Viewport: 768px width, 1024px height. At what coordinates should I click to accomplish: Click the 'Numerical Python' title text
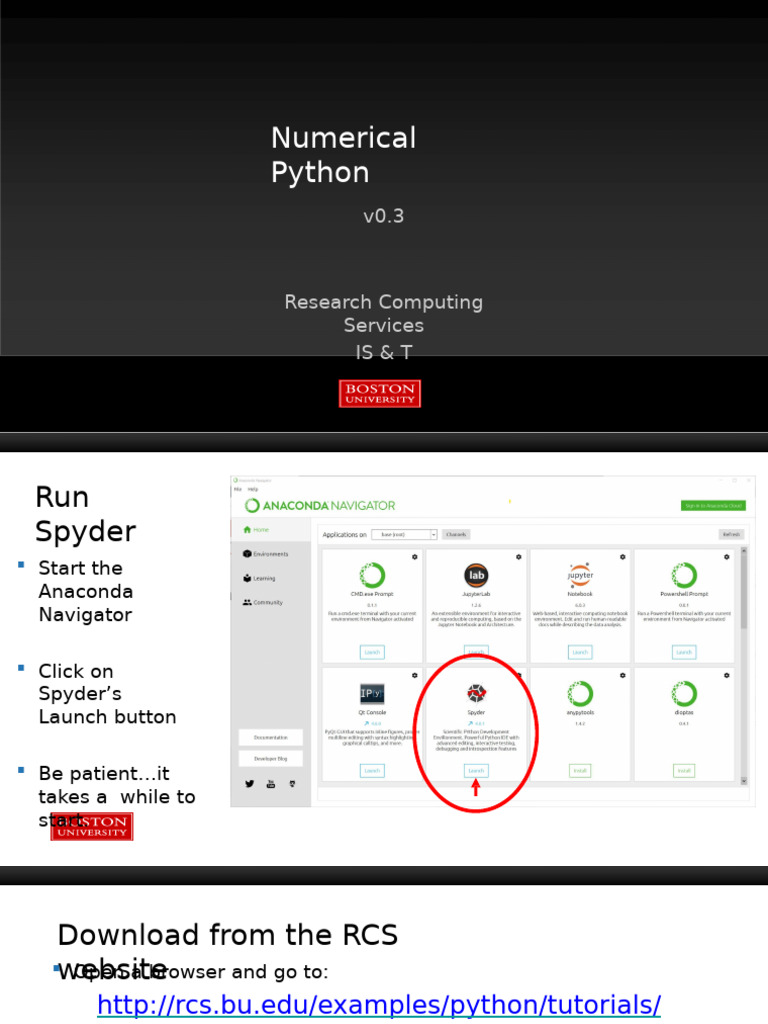coord(343,155)
